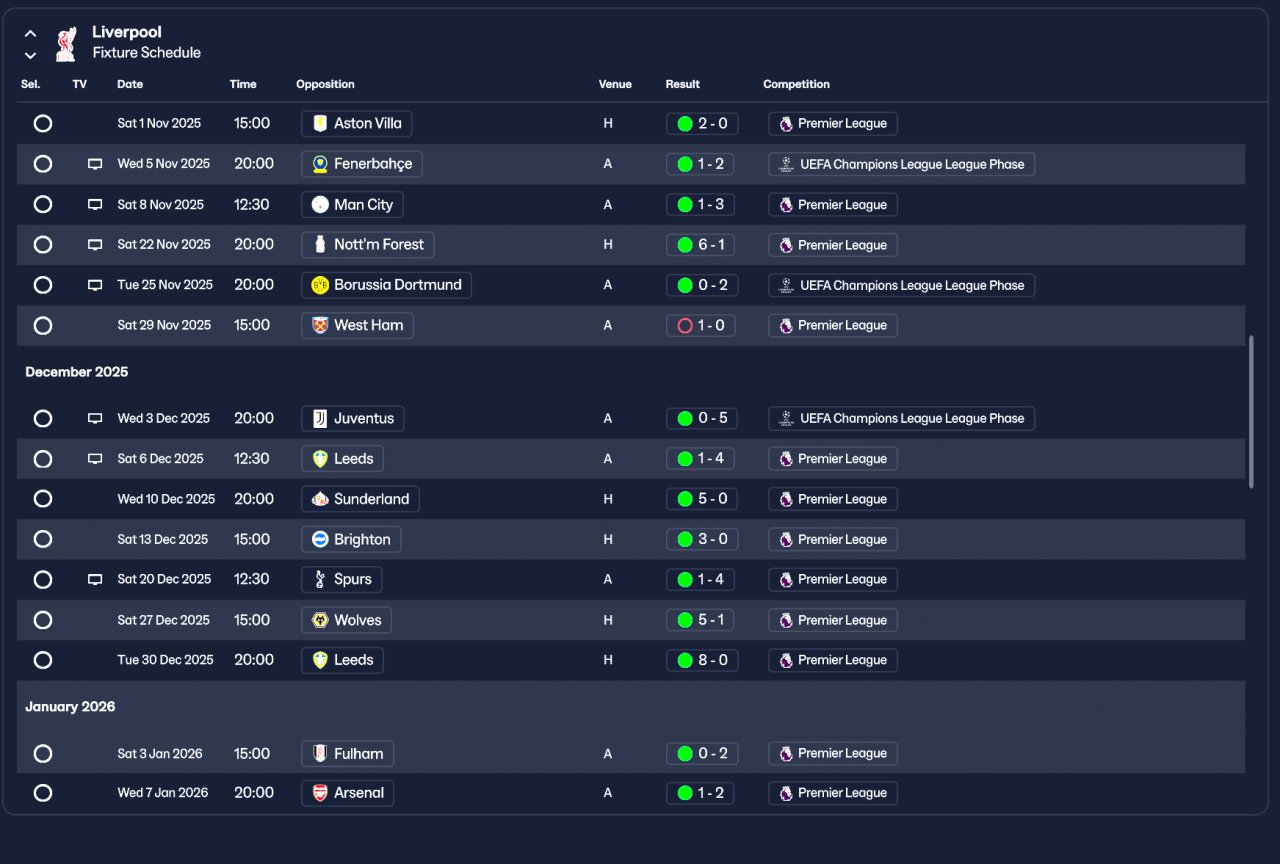The image size is (1280, 864).
Task: Click the Wolves club badge icon
Action: [320, 620]
